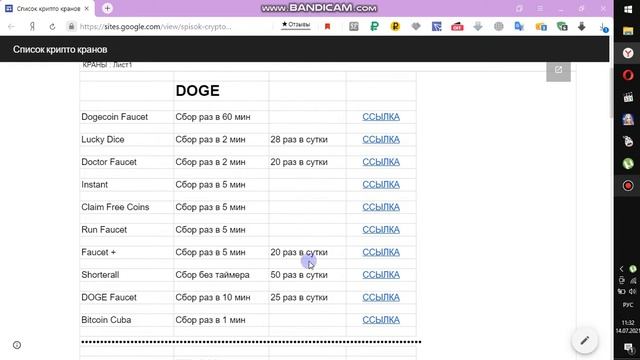The image size is (640, 360).
Task: Expand the hidden system tray icons chevron
Action: click(622, 269)
